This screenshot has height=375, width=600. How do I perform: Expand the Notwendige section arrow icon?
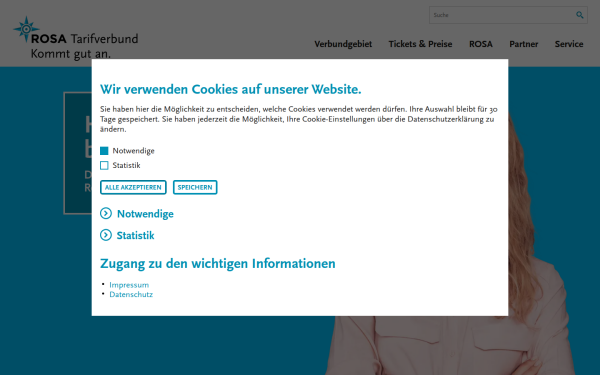click(106, 213)
